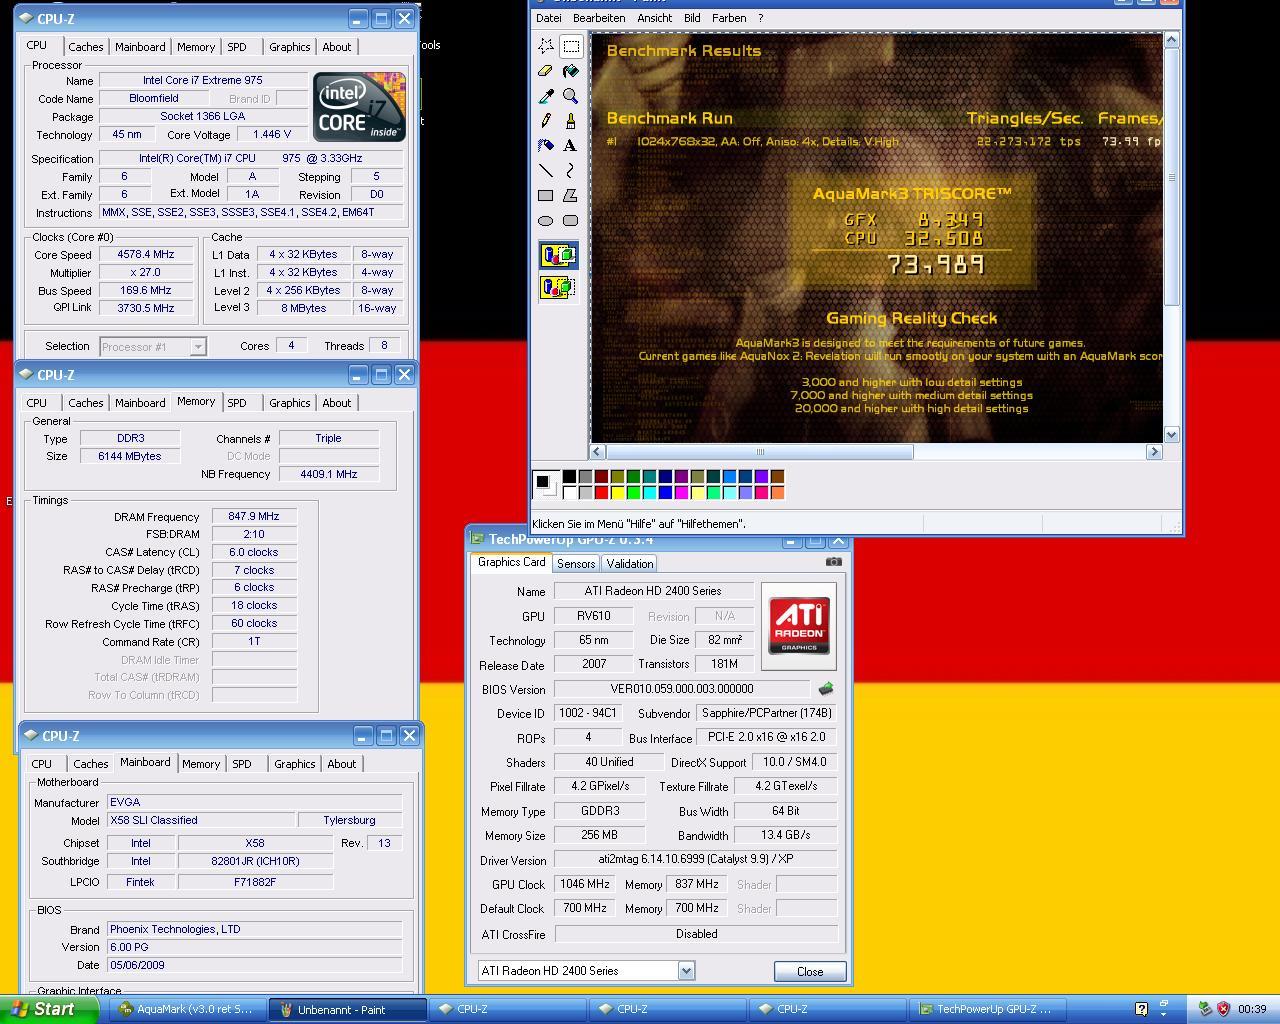1280x1024 pixels.
Task: Pick the bright blue color swatch
Action: tap(665, 492)
